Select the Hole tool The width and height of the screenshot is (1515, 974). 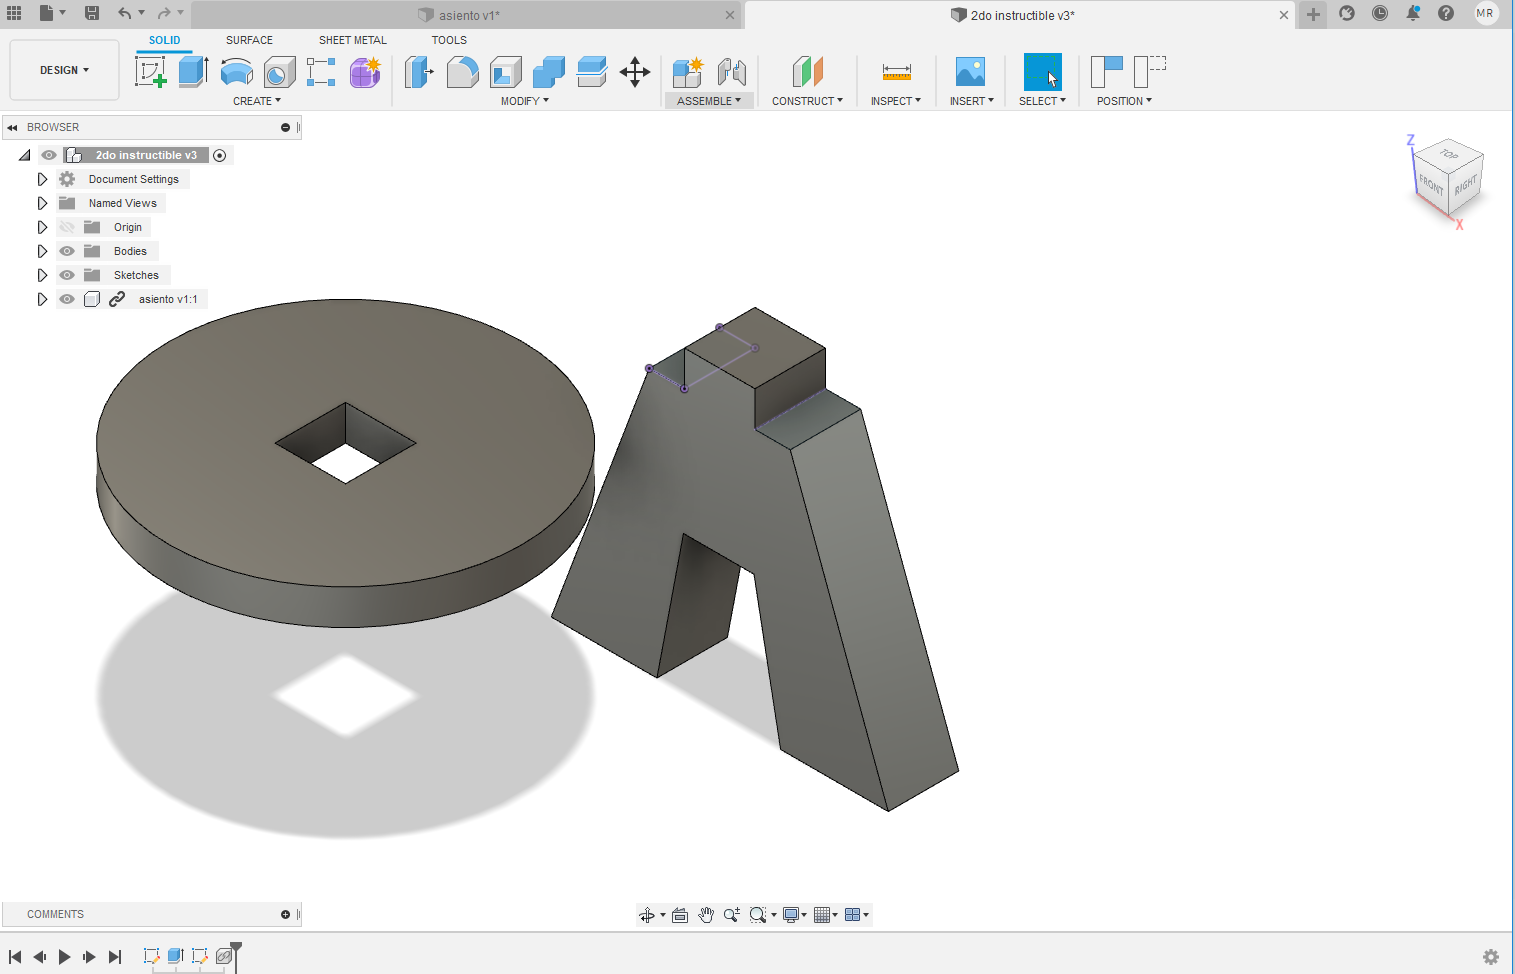tap(279, 72)
